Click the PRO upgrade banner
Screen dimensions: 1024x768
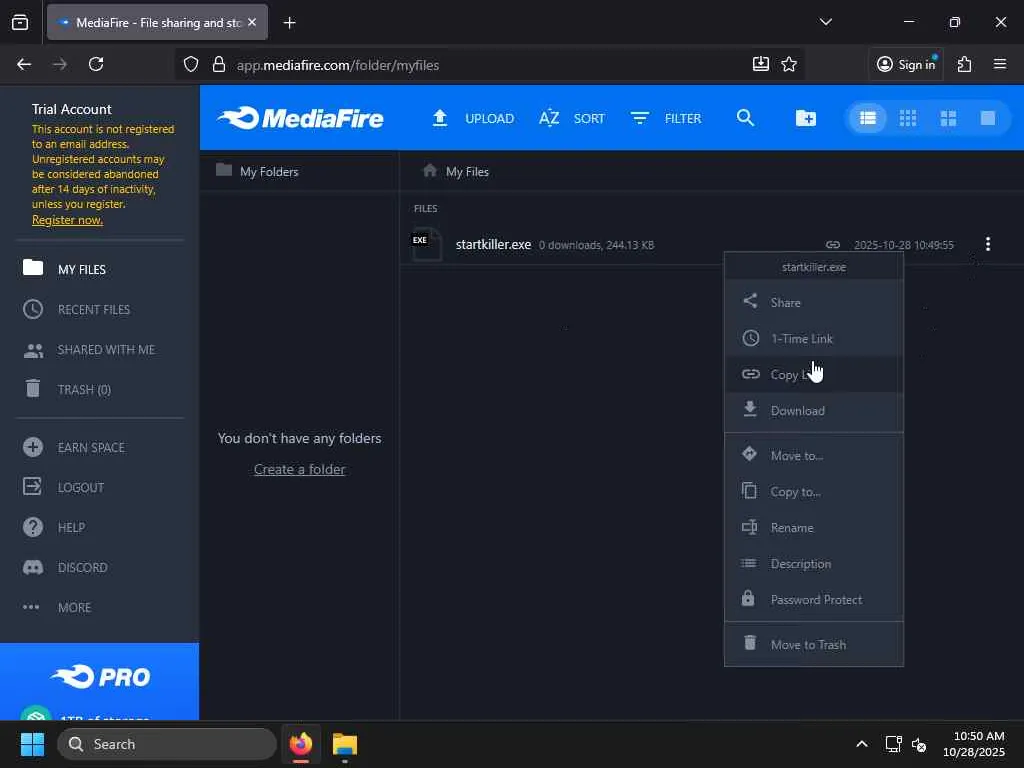pyautogui.click(x=99, y=681)
